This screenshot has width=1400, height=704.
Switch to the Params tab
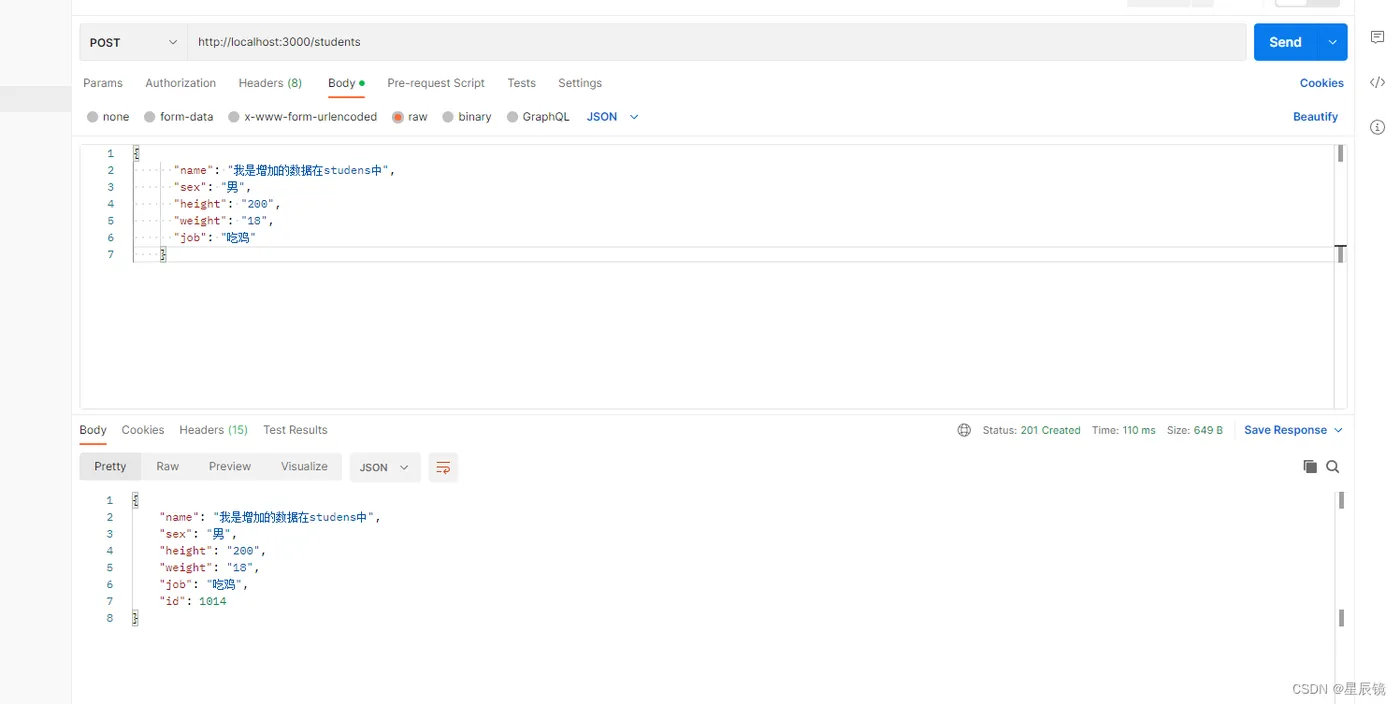click(x=103, y=83)
